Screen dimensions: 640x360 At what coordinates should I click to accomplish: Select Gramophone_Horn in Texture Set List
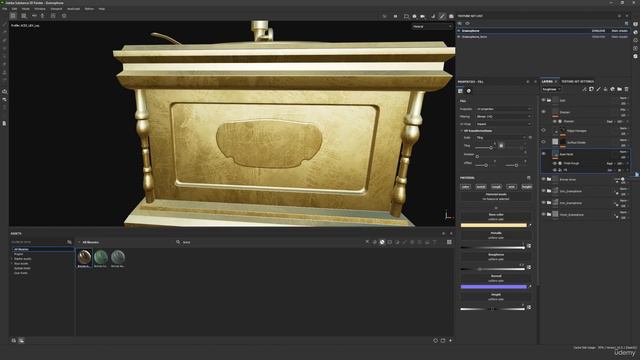(x=474, y=37)
